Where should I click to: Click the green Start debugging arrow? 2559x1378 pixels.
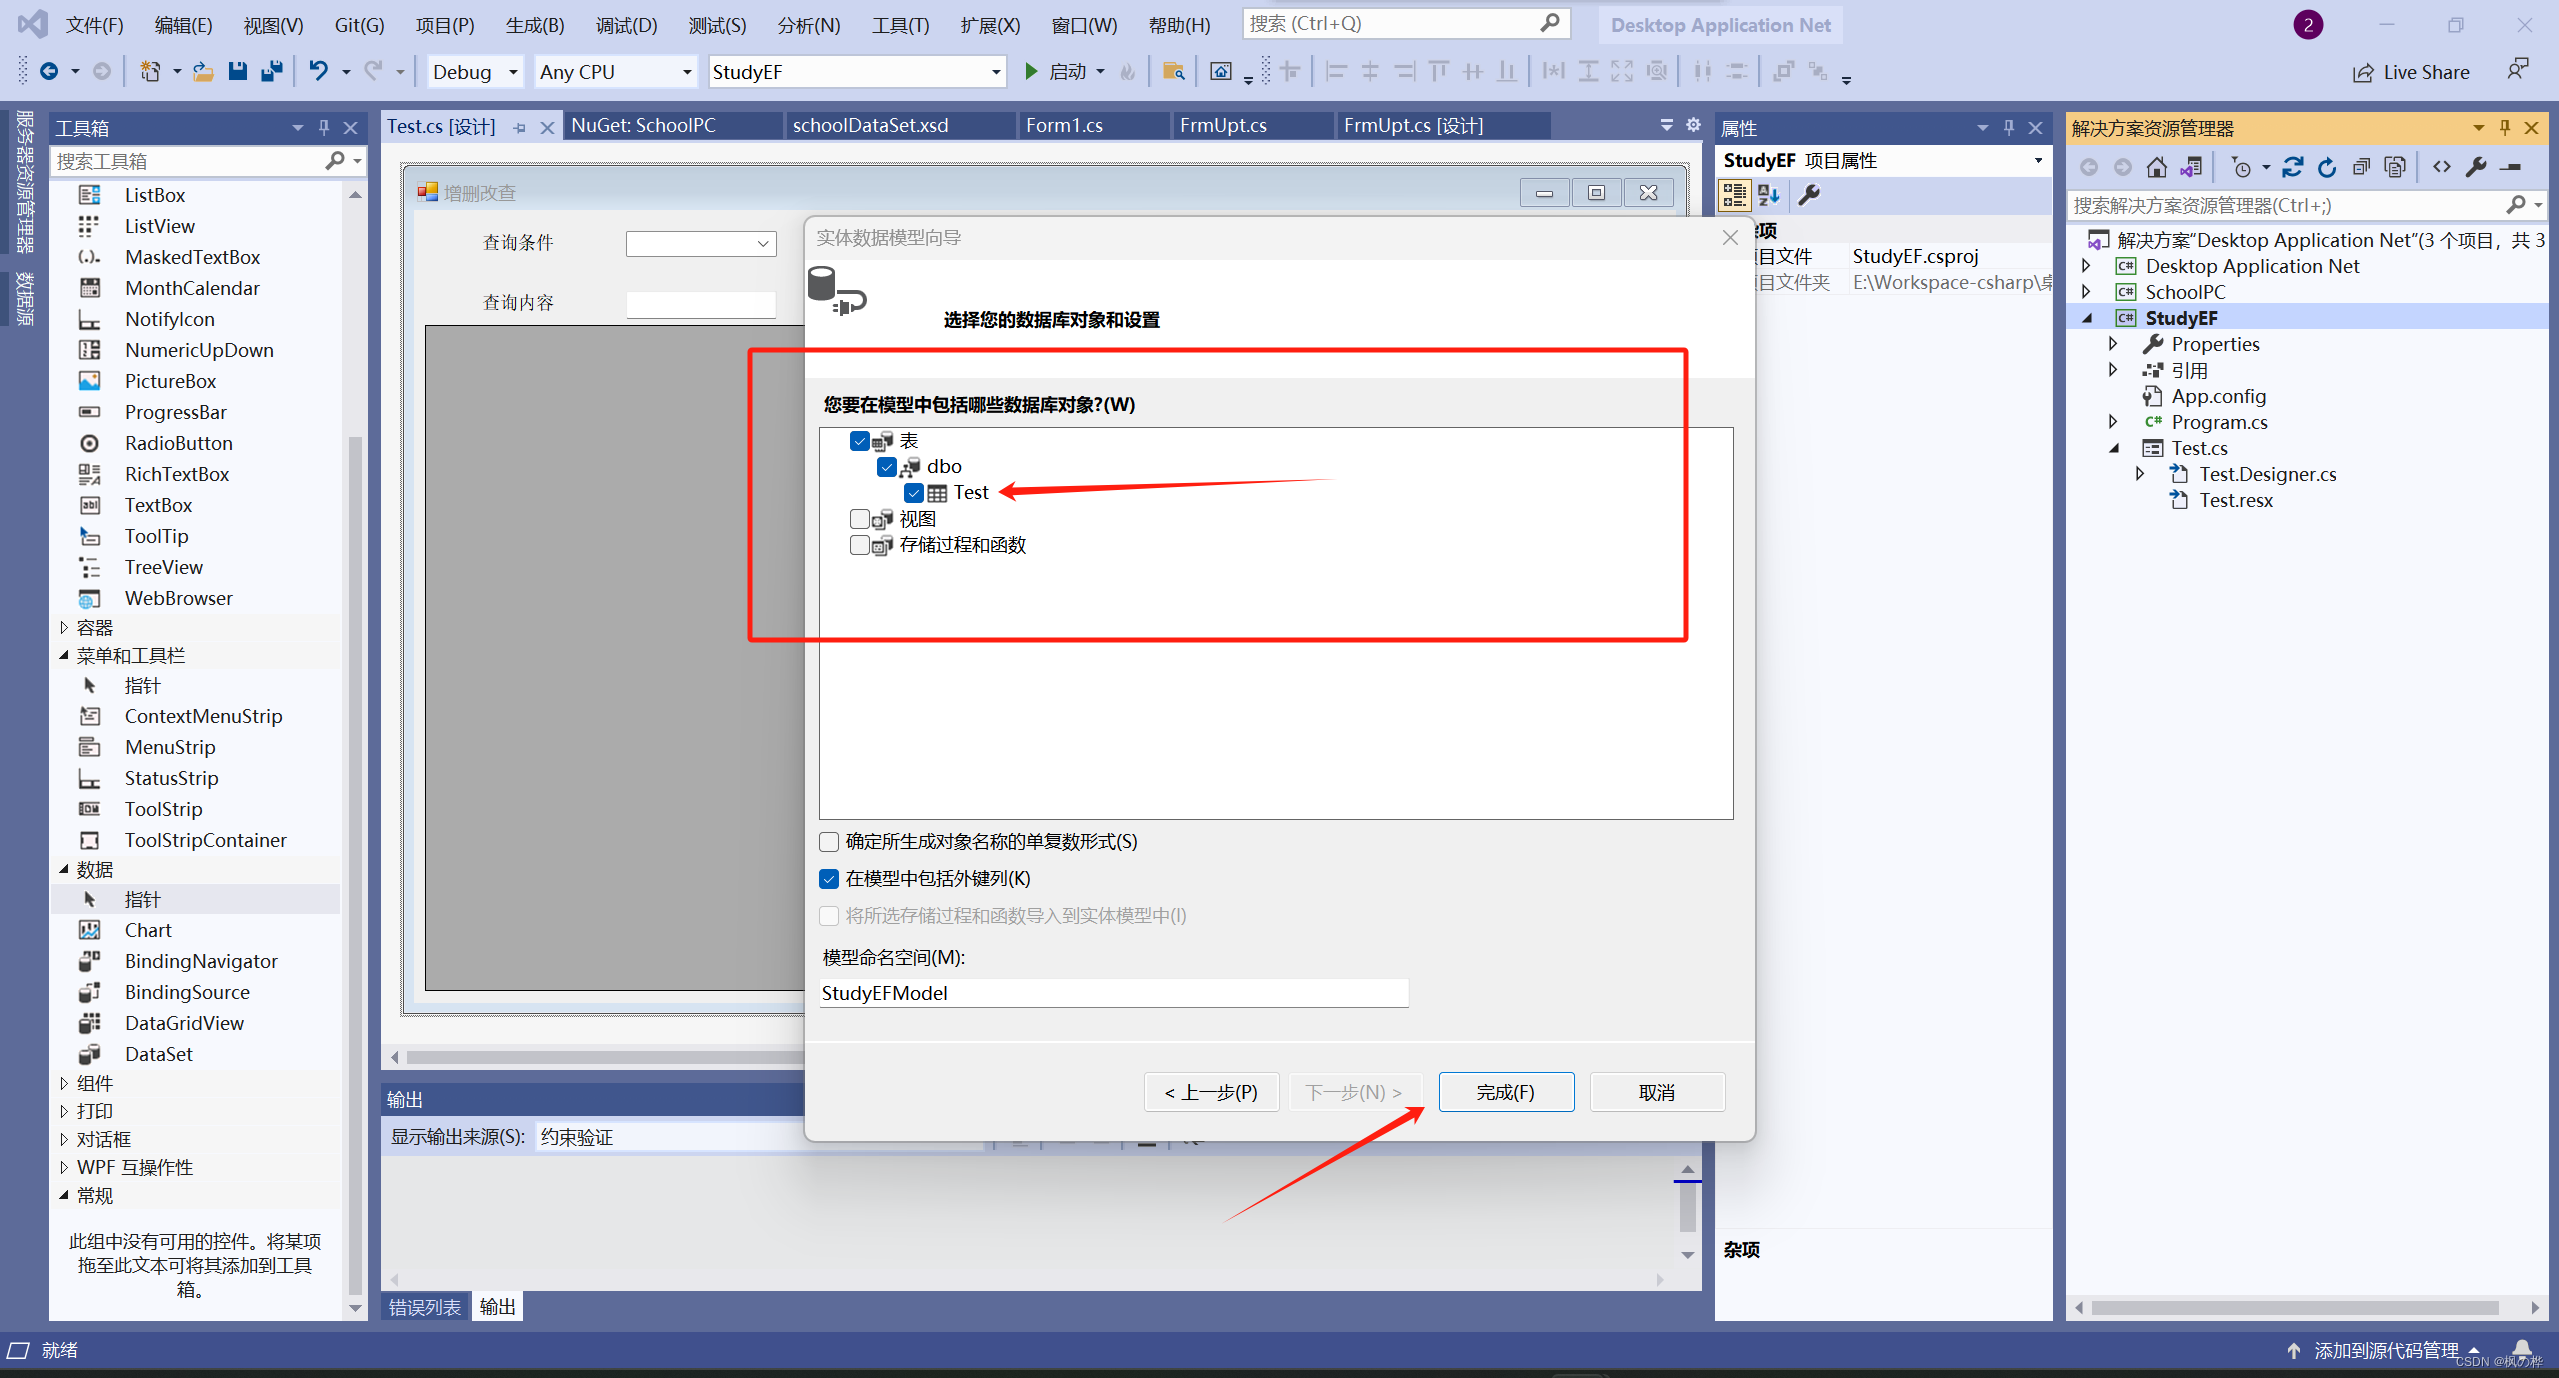pos(1031,71)
